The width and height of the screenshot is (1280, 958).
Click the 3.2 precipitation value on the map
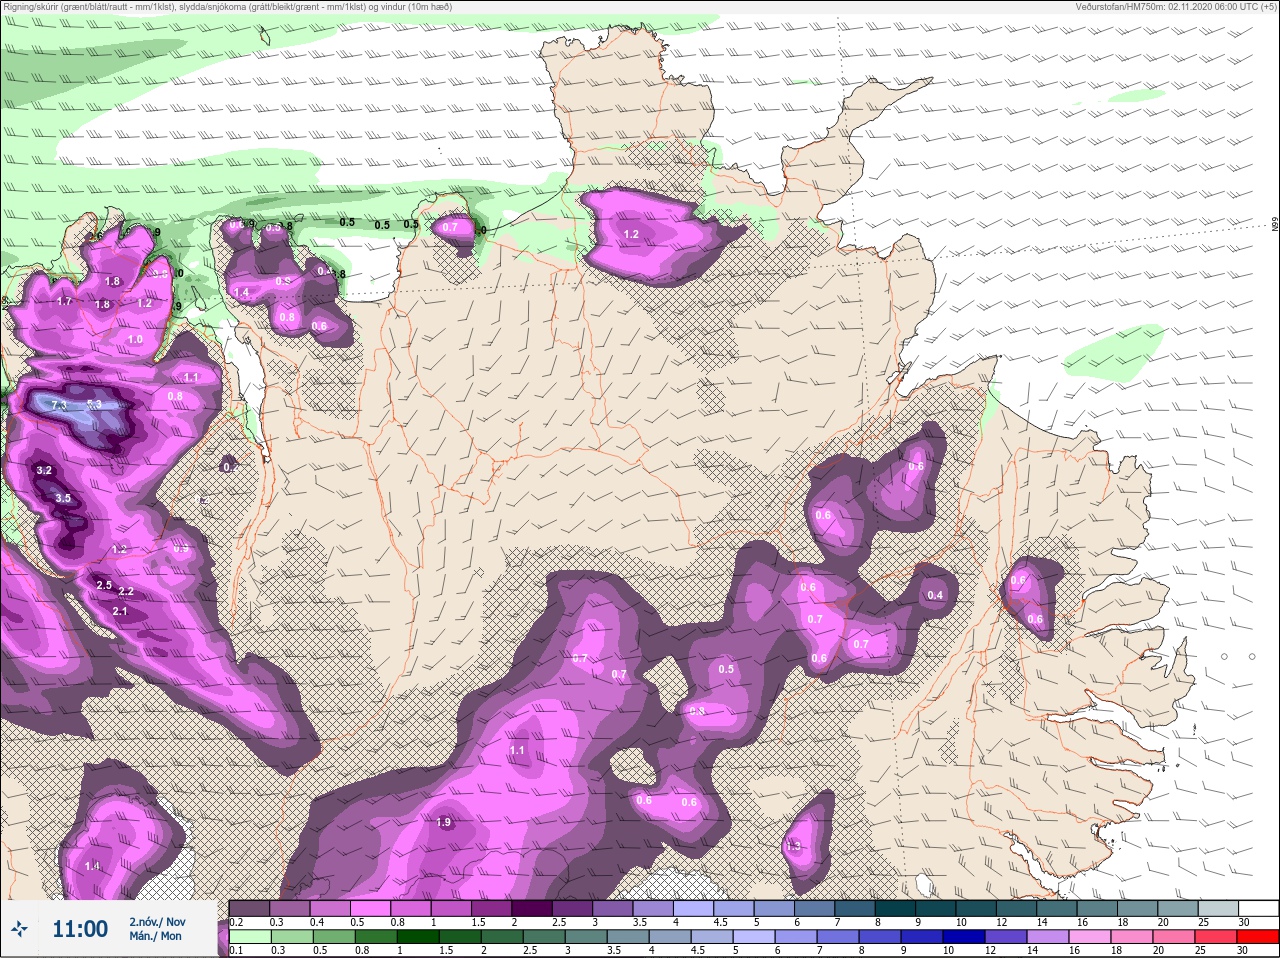44,470
